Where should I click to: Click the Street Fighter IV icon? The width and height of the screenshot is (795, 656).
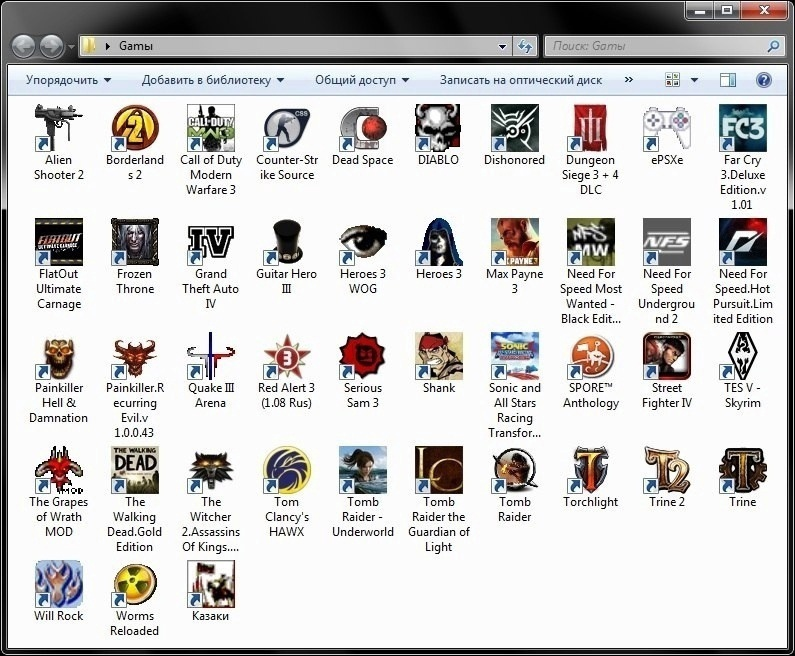pos(667,356)
